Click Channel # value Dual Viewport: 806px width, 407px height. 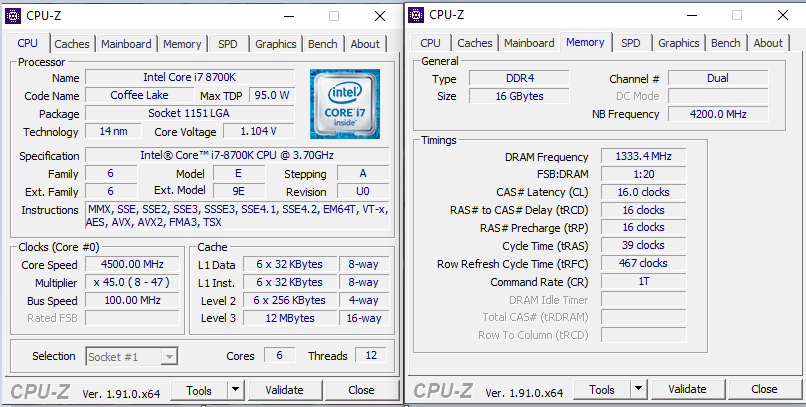point(718,79)
